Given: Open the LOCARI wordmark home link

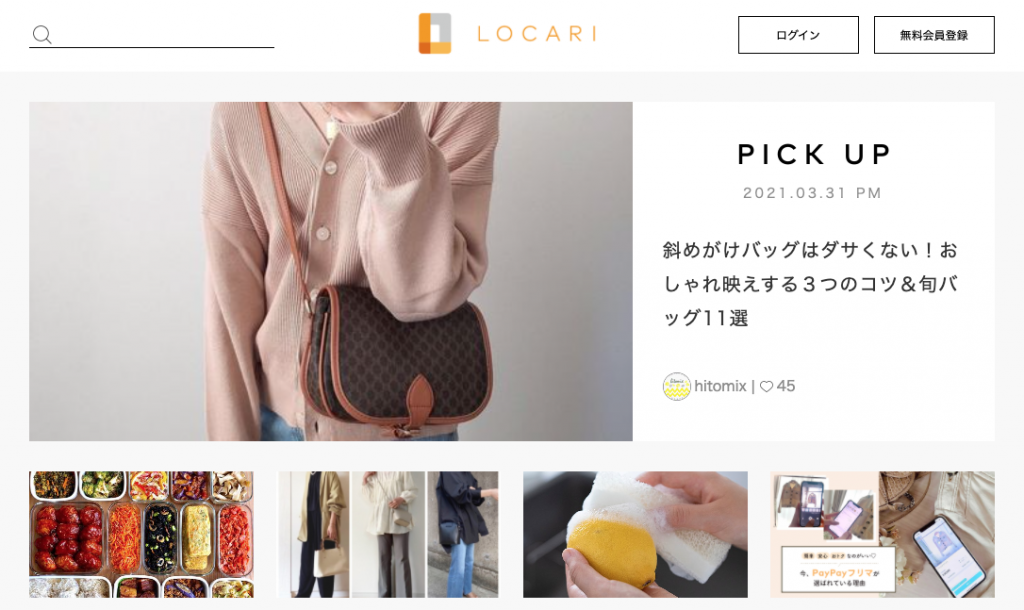Looking at the screenshot, I should [x=537, y=34].
